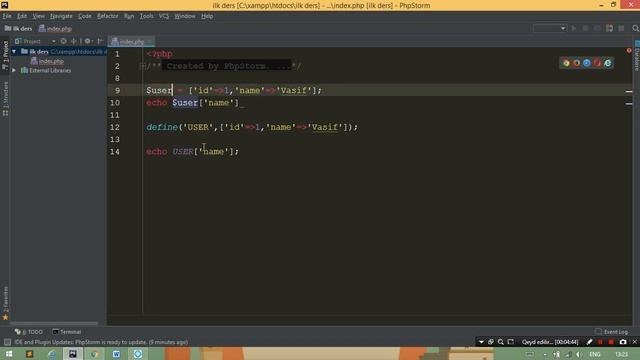The width and height of the screenshot is (640, 360).
Task: Click the red error indicator in editor corner
Action: (629, 51)
